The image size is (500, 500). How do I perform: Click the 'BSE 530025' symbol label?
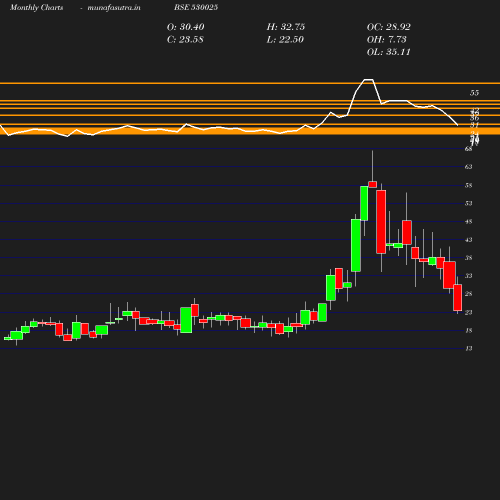pyautogui.click(x=196, y=7)
